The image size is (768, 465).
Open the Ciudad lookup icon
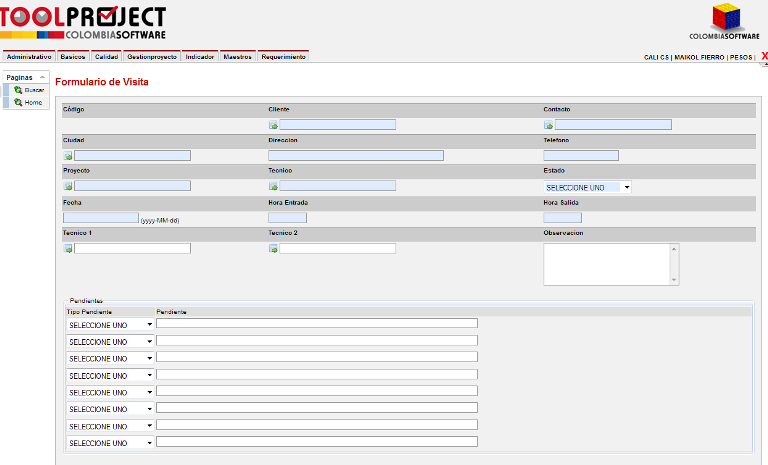(x=68, y=156)
